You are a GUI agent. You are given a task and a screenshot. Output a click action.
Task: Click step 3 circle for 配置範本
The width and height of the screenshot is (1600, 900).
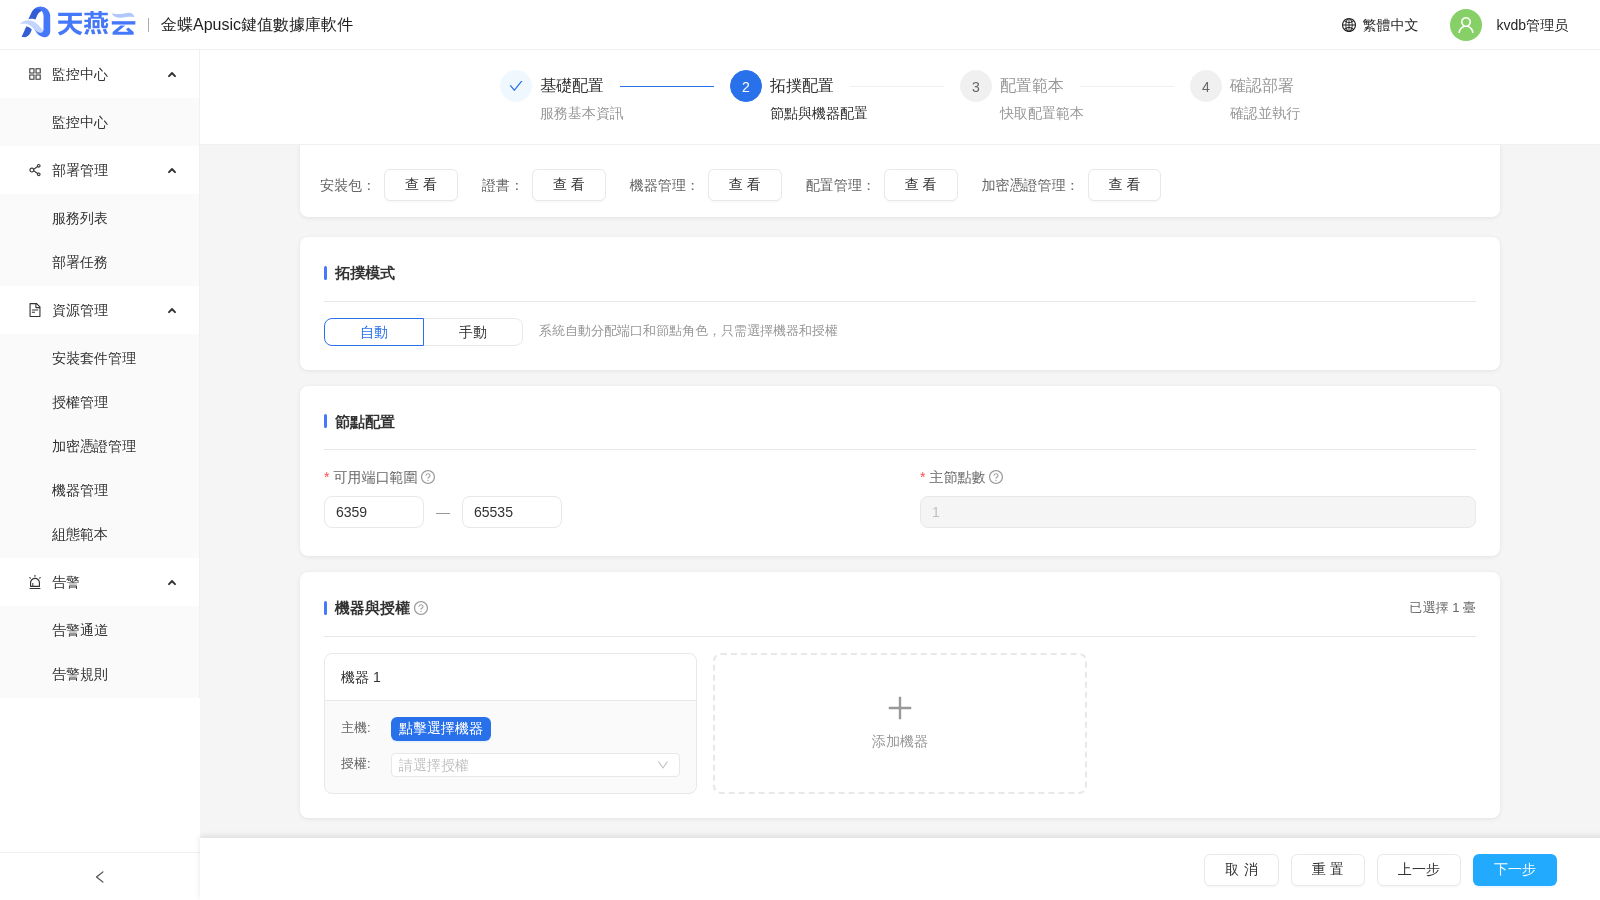point(976,86)
